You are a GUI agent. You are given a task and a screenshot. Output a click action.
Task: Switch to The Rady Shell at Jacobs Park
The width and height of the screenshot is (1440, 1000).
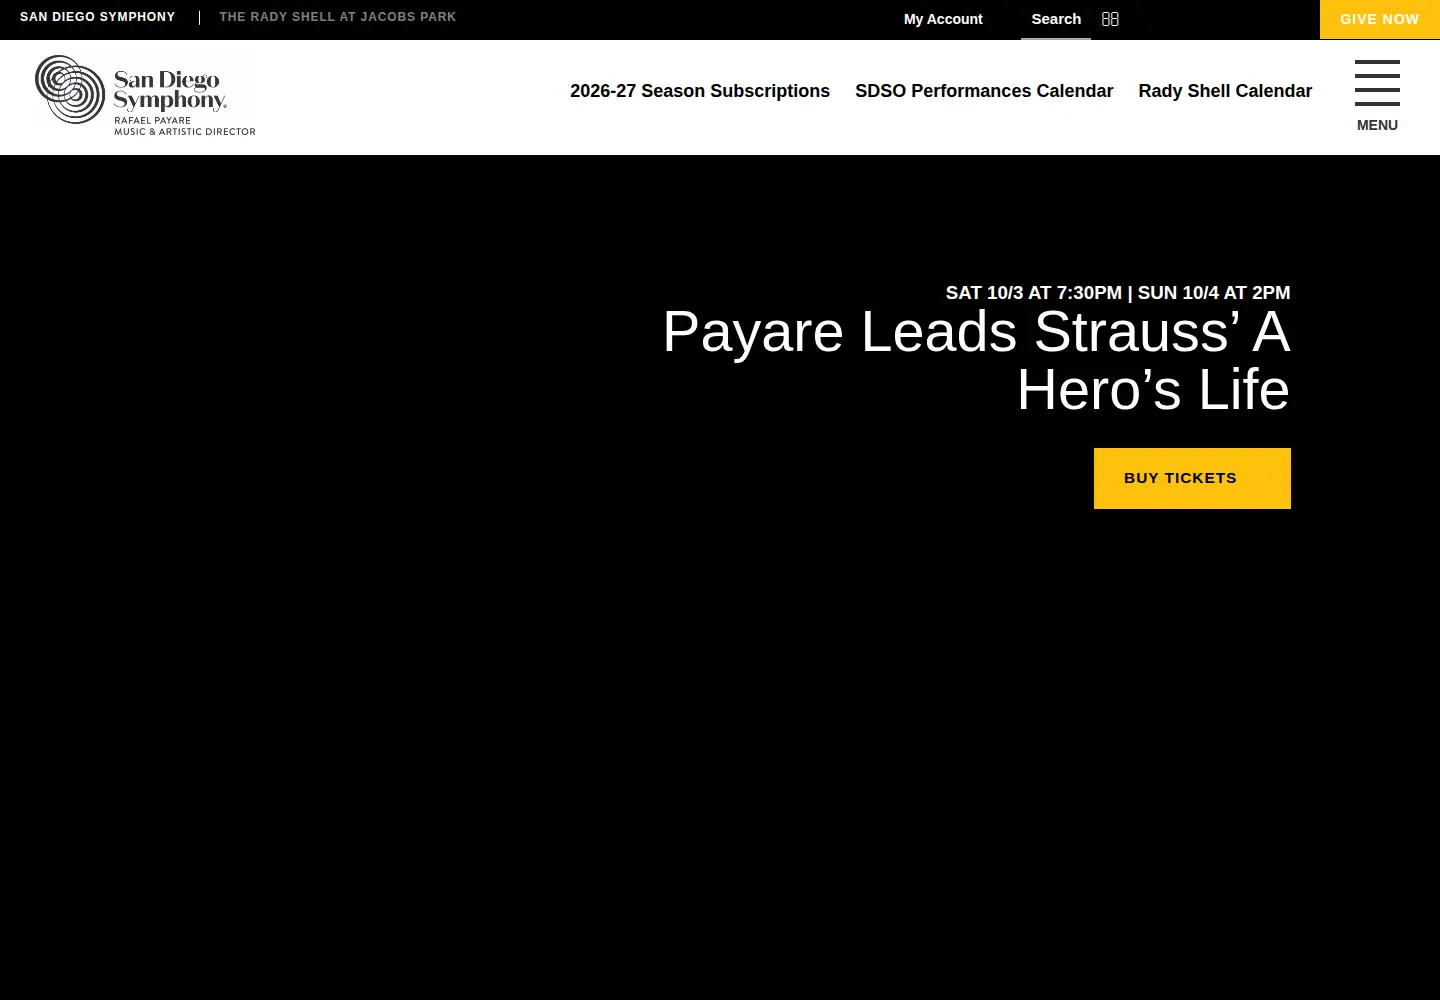click(x=338, y=17)
